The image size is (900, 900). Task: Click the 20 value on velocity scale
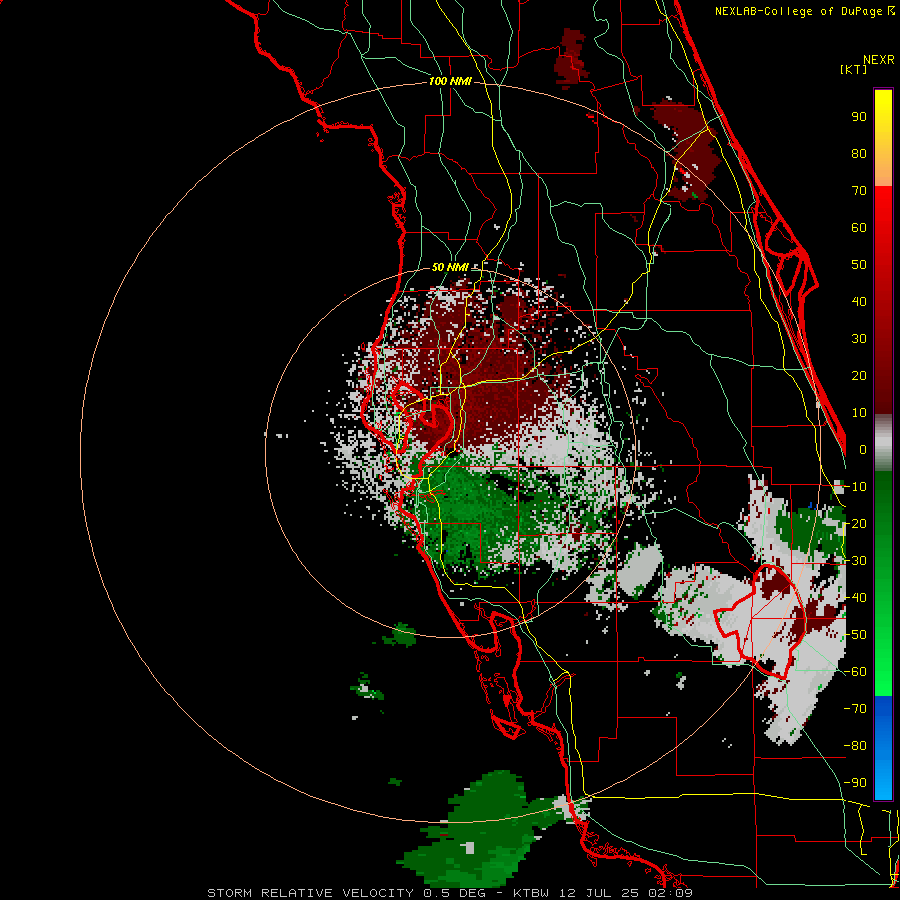pos(859,376)
